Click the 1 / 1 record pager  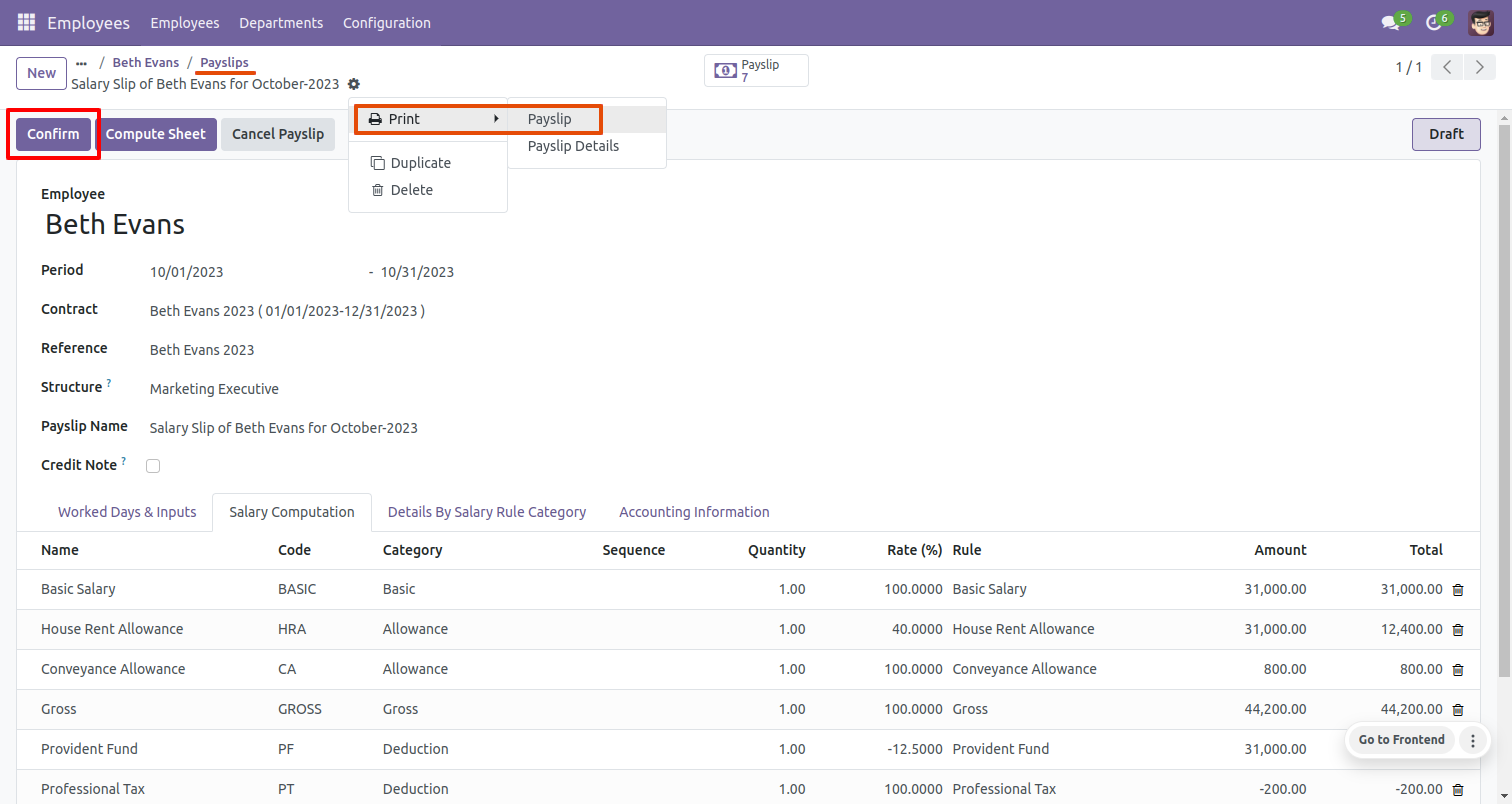(1408, 67)
